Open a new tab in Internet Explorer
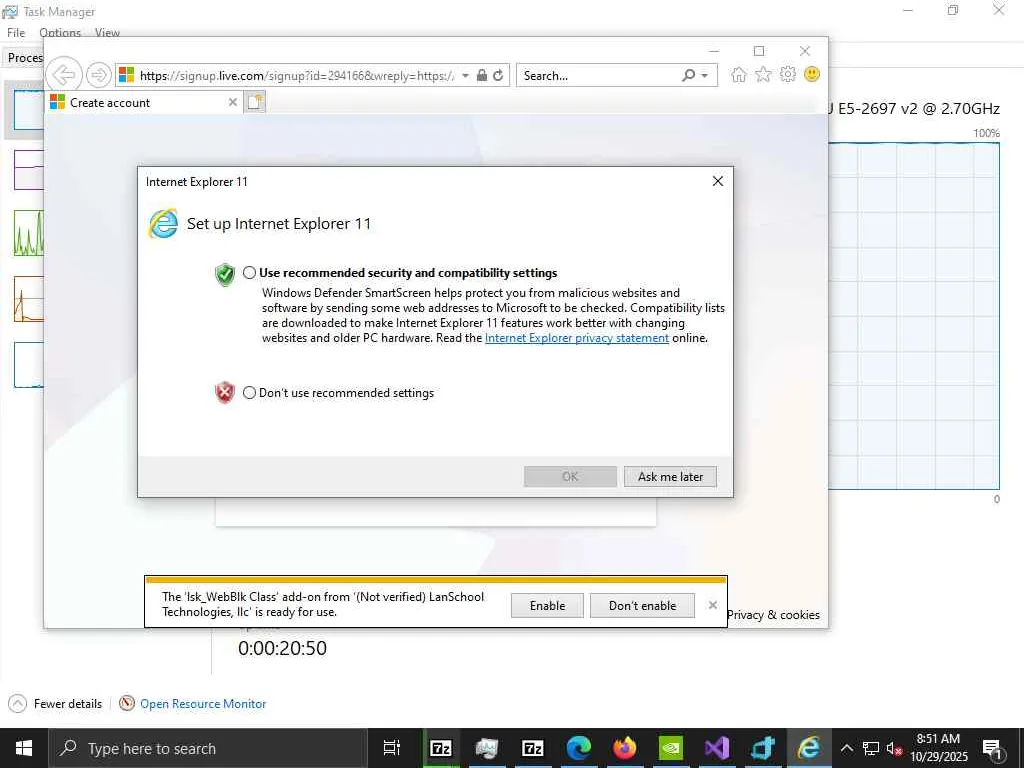 [x=255, y=102]
